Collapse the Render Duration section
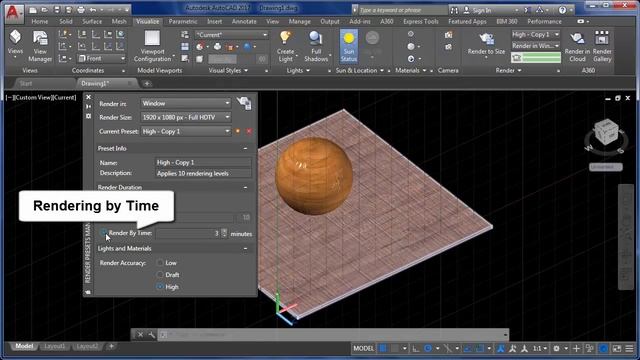The height and width of the screenshot is (360, 640). [245, 188]
